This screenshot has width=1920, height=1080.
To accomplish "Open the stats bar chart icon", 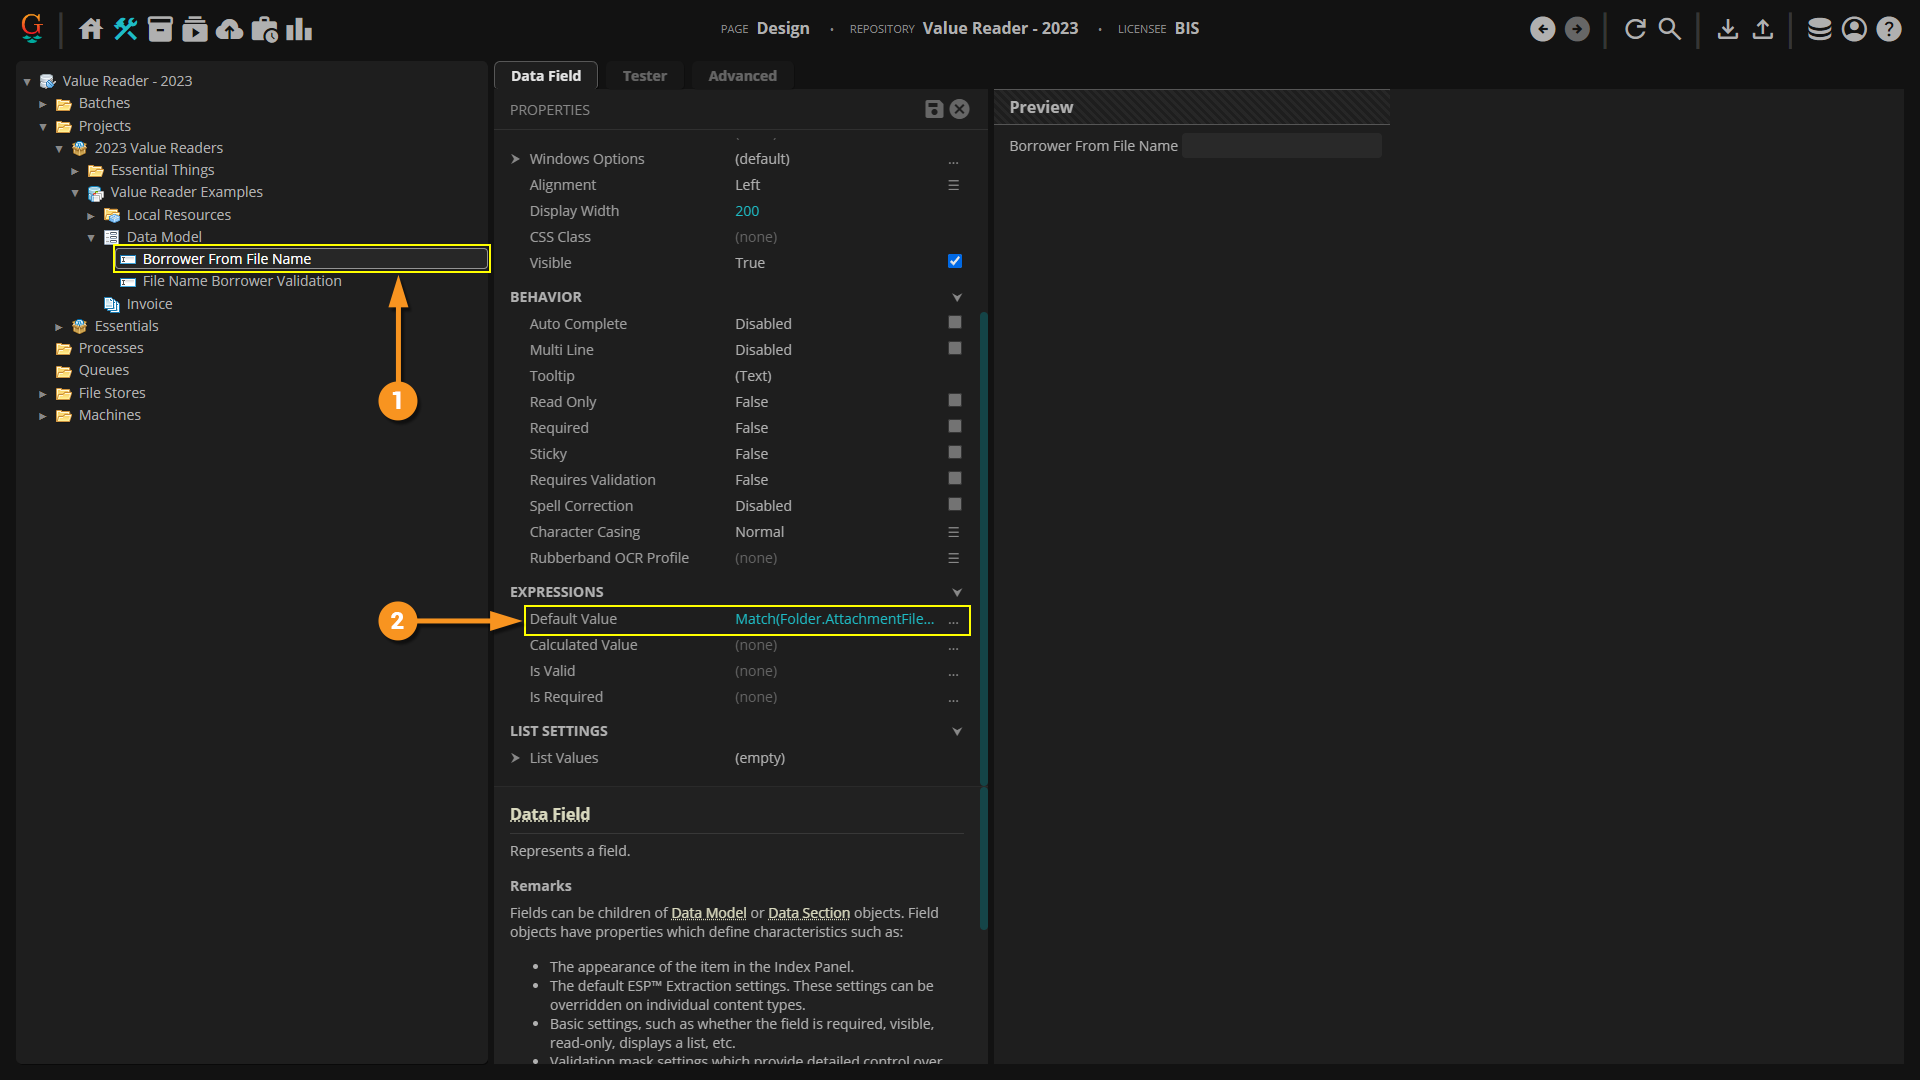I will click(x=299, y=29).
